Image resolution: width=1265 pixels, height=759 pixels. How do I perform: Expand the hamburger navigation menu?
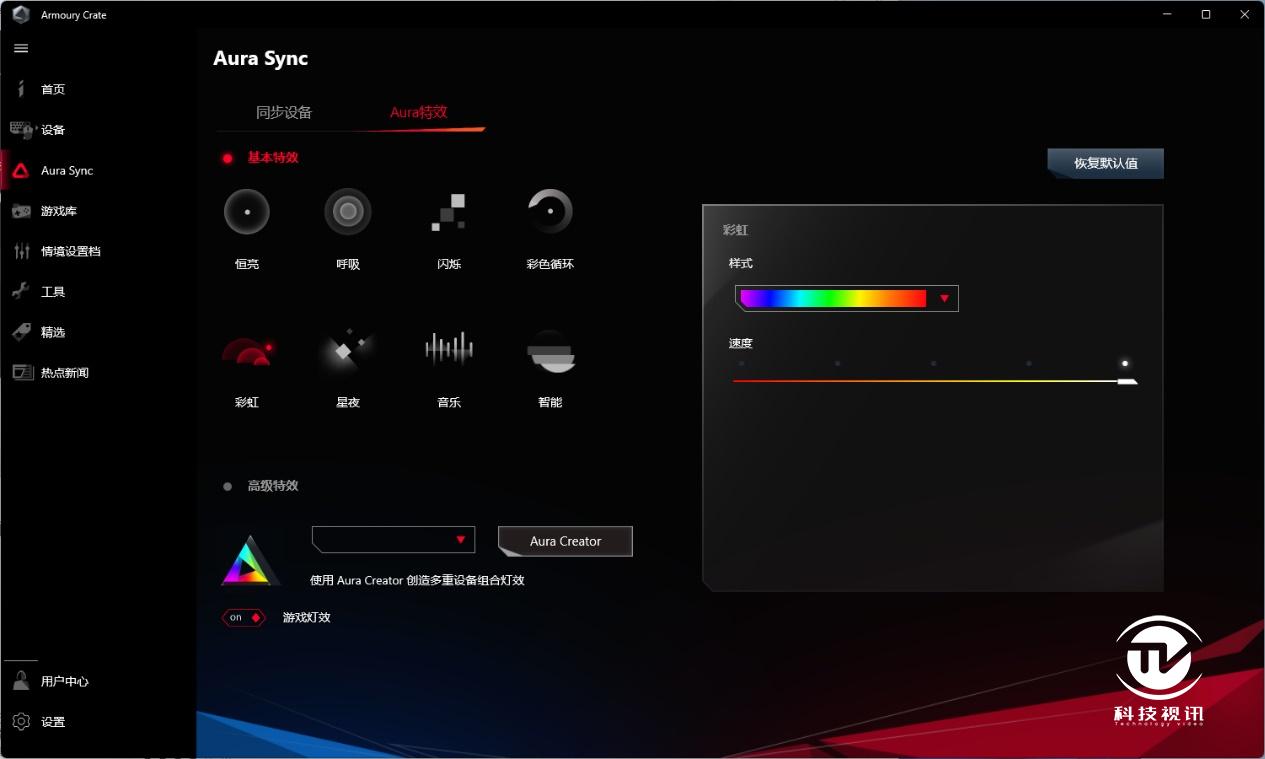[21, 48]
